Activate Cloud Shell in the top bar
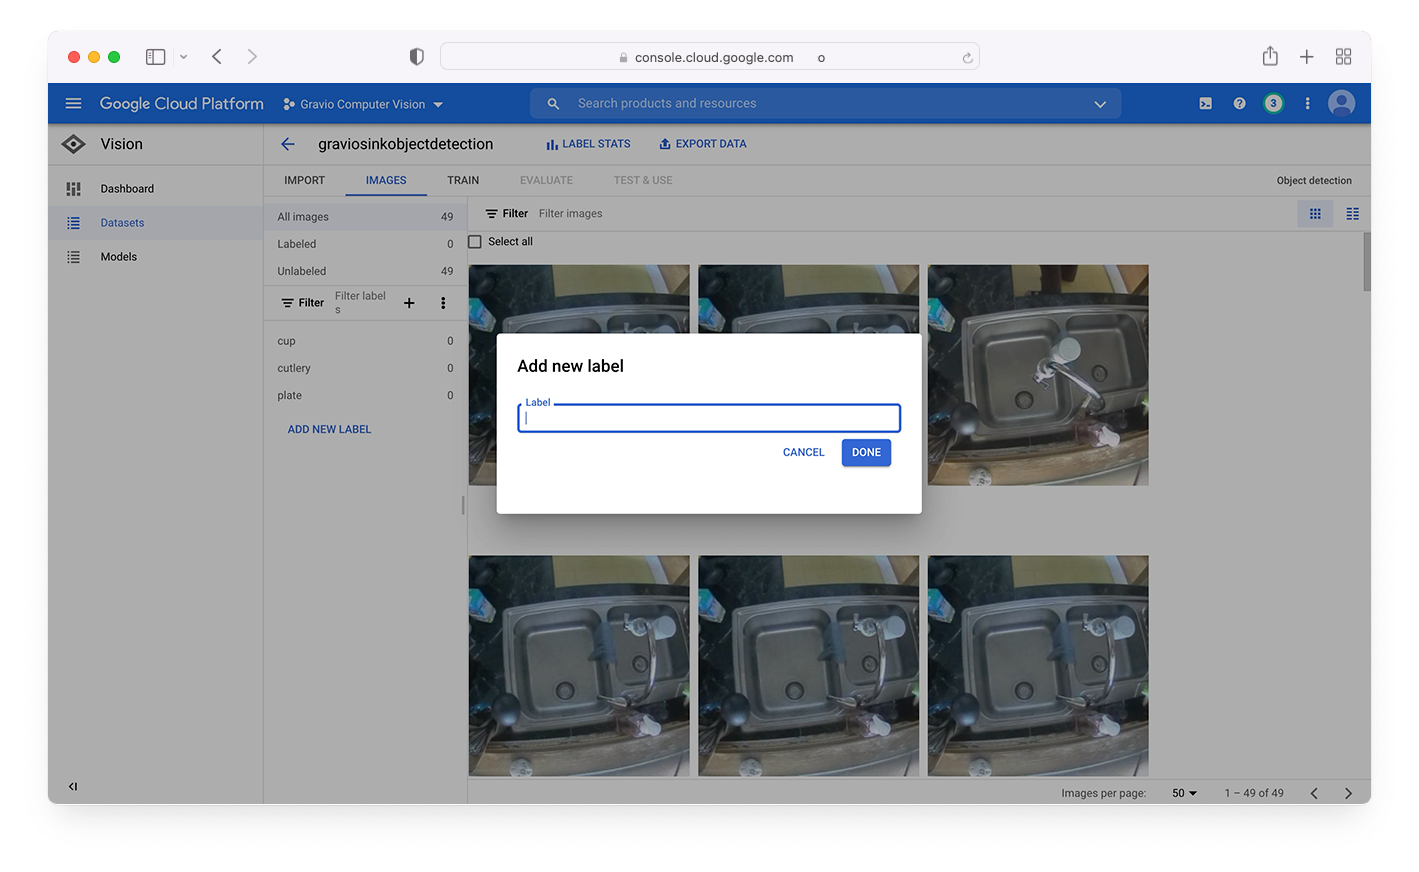The width and height of the screenshot is (1419, 872). (1205, 103)
